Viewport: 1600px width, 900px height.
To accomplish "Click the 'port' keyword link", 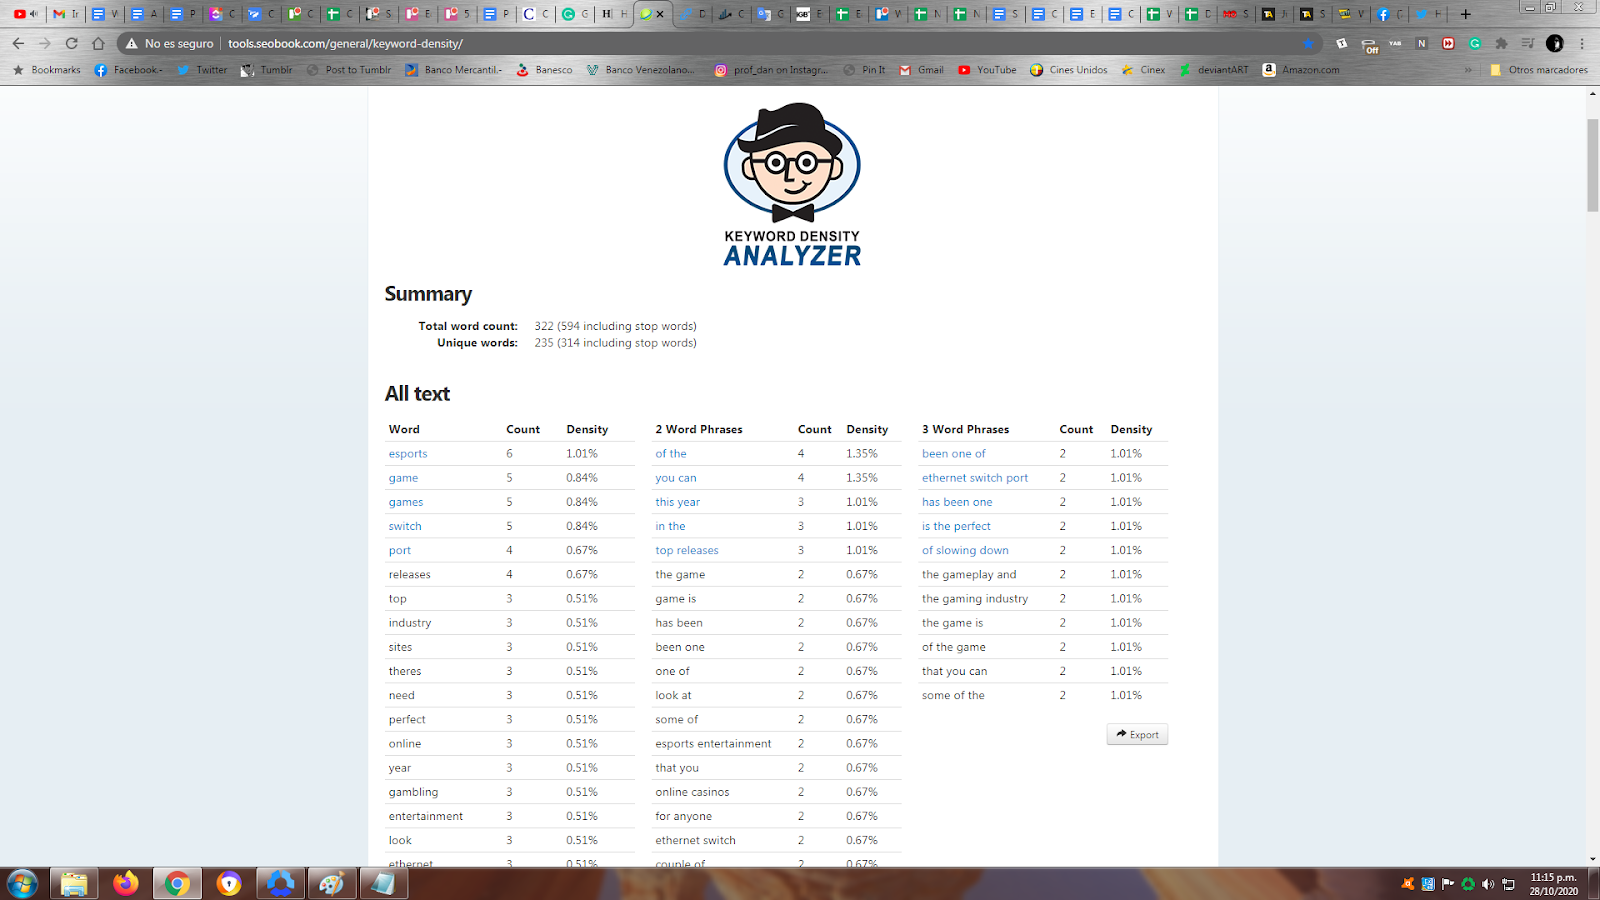I will (400, 551).
